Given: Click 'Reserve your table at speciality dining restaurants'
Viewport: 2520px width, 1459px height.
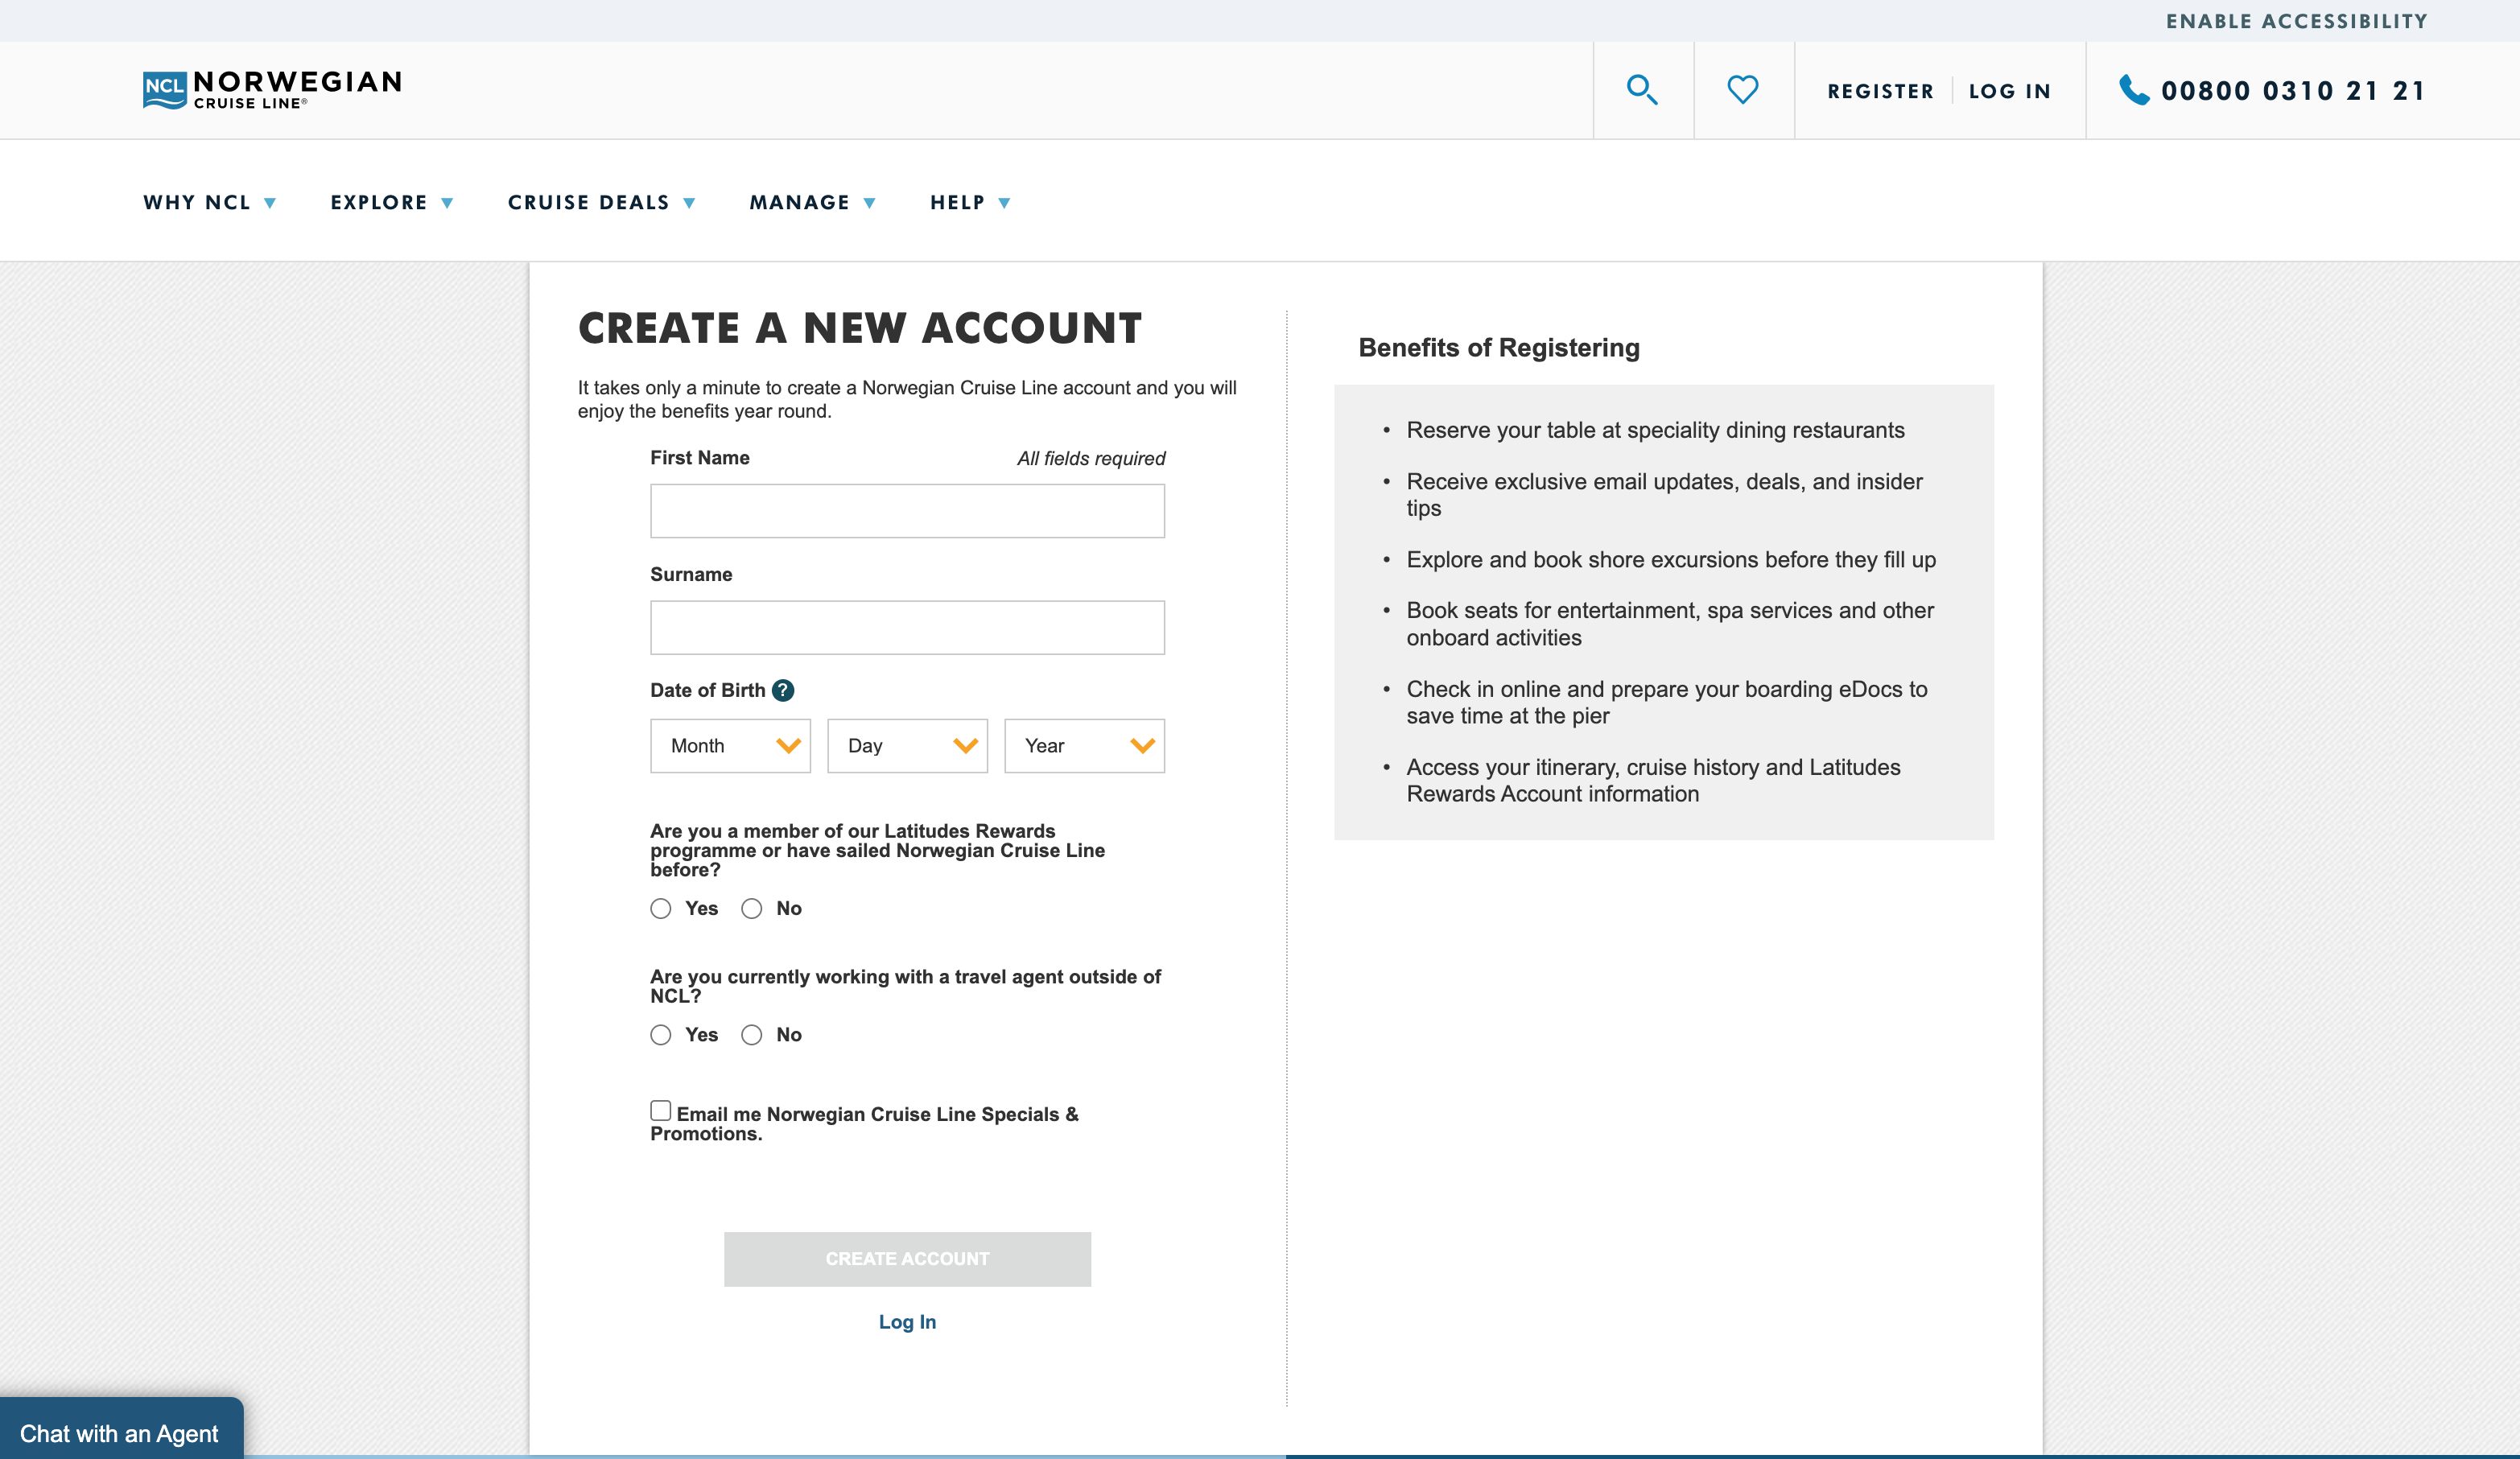Looking at the screenshot, I should (x=1655, y=430).
